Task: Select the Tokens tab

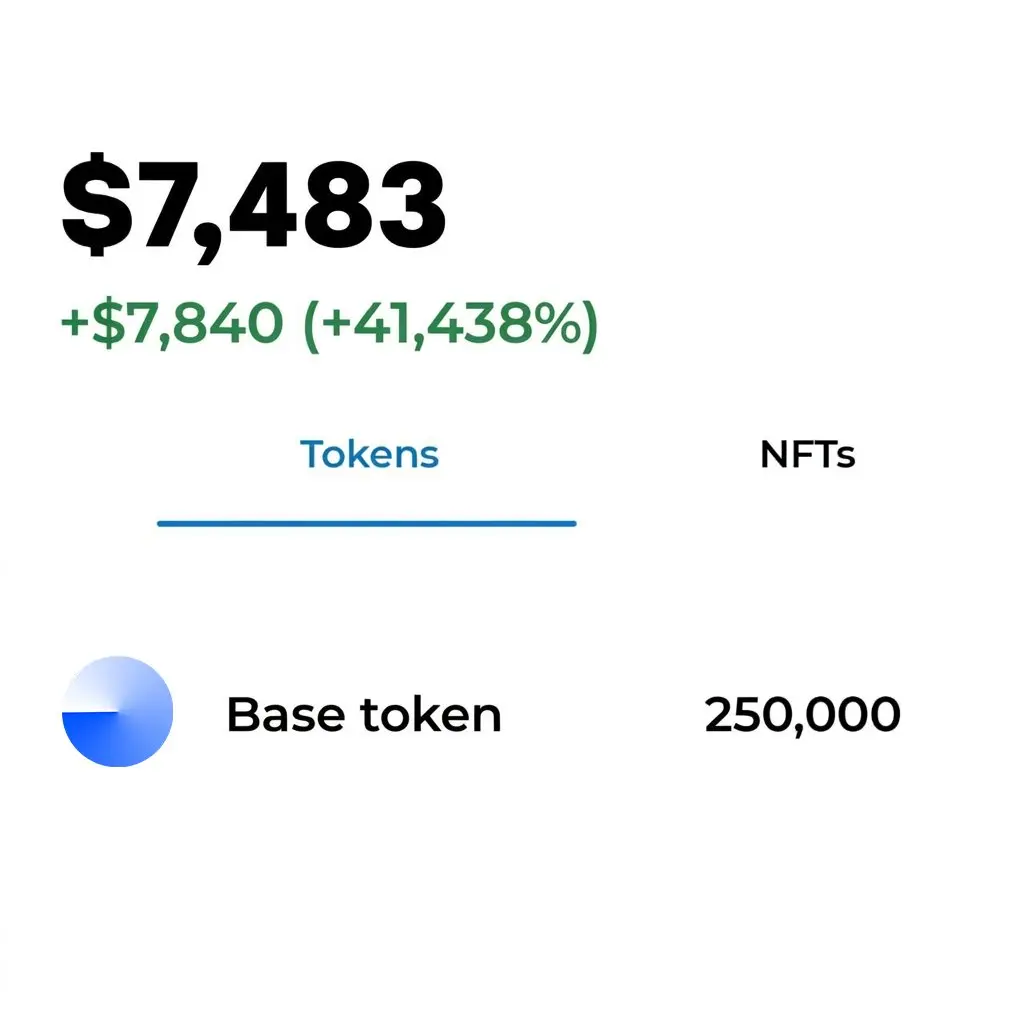Action: point(369,455)
